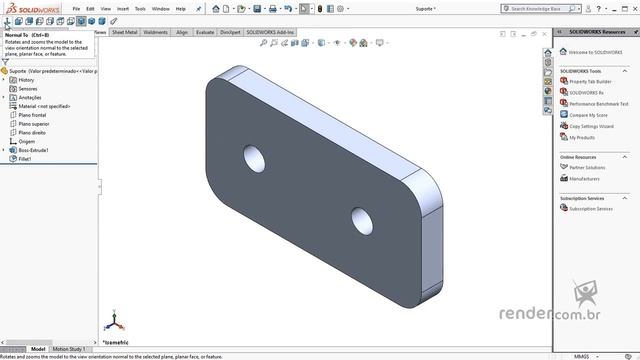Expand the Boss-Extrude1 feature node
The image size is (640, 360).
click(4, 150)
